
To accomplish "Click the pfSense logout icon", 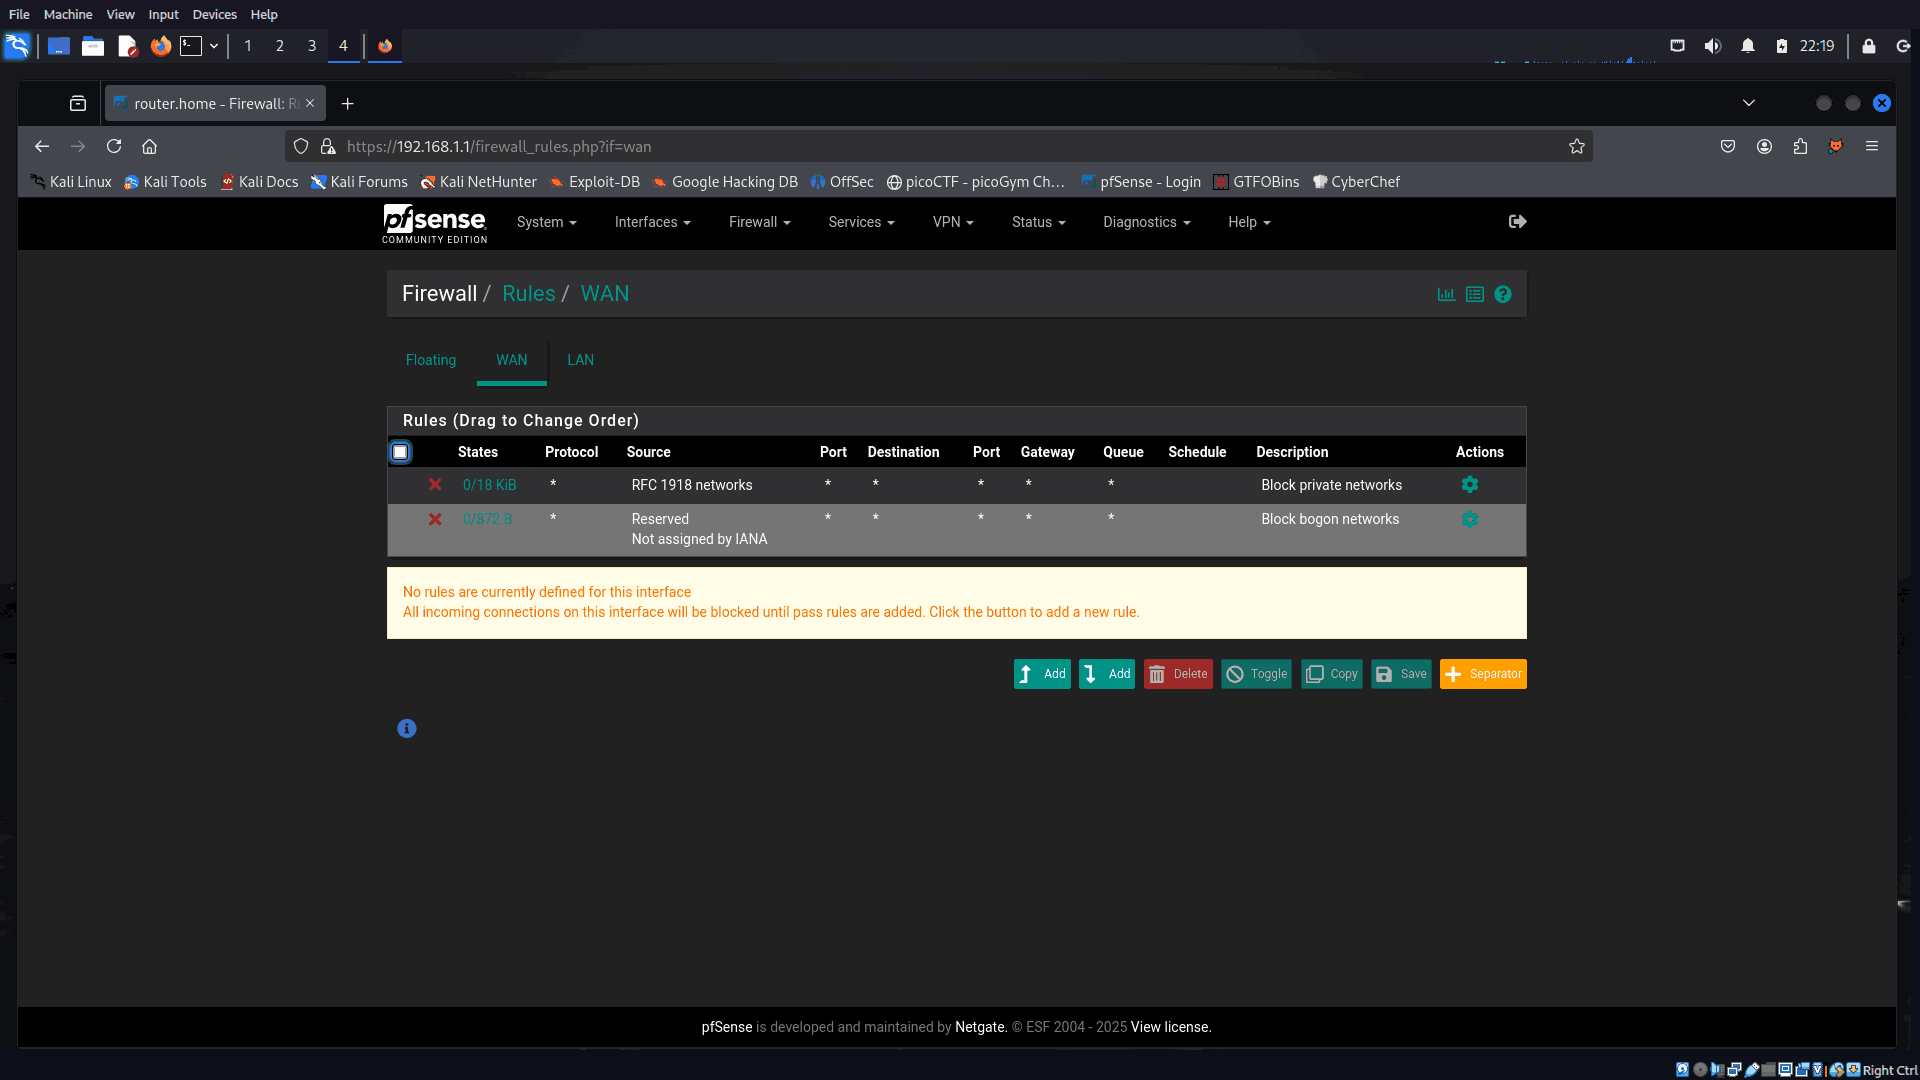I will (x=1517, y=222).
